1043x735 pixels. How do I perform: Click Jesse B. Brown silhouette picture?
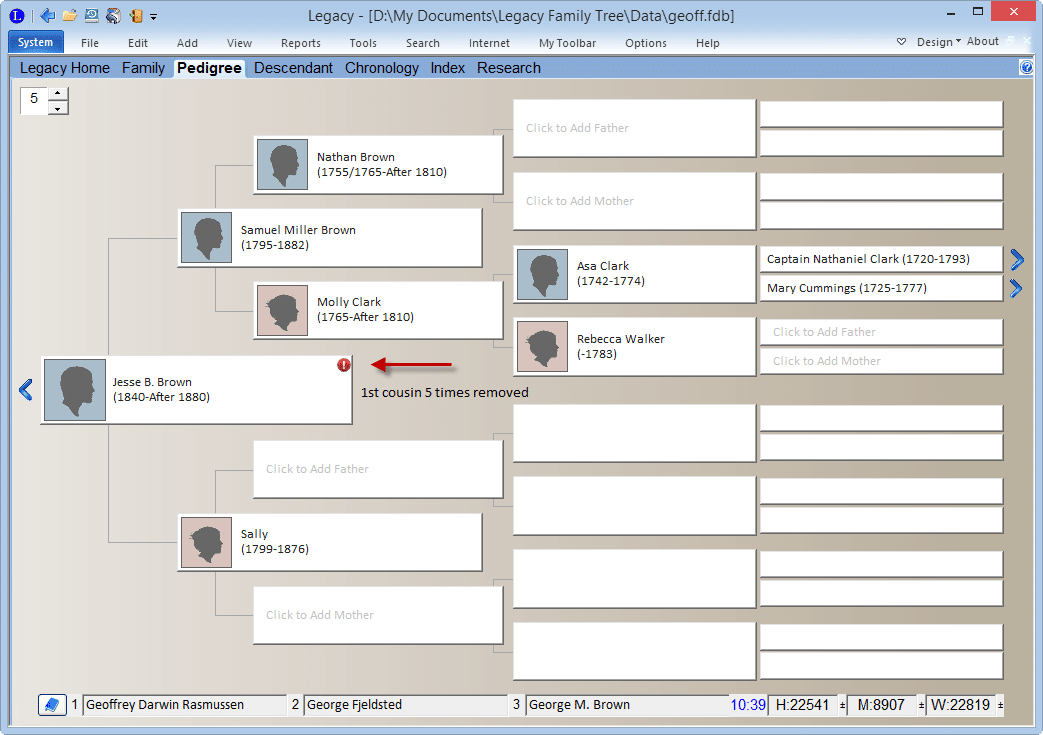(75, 390)
